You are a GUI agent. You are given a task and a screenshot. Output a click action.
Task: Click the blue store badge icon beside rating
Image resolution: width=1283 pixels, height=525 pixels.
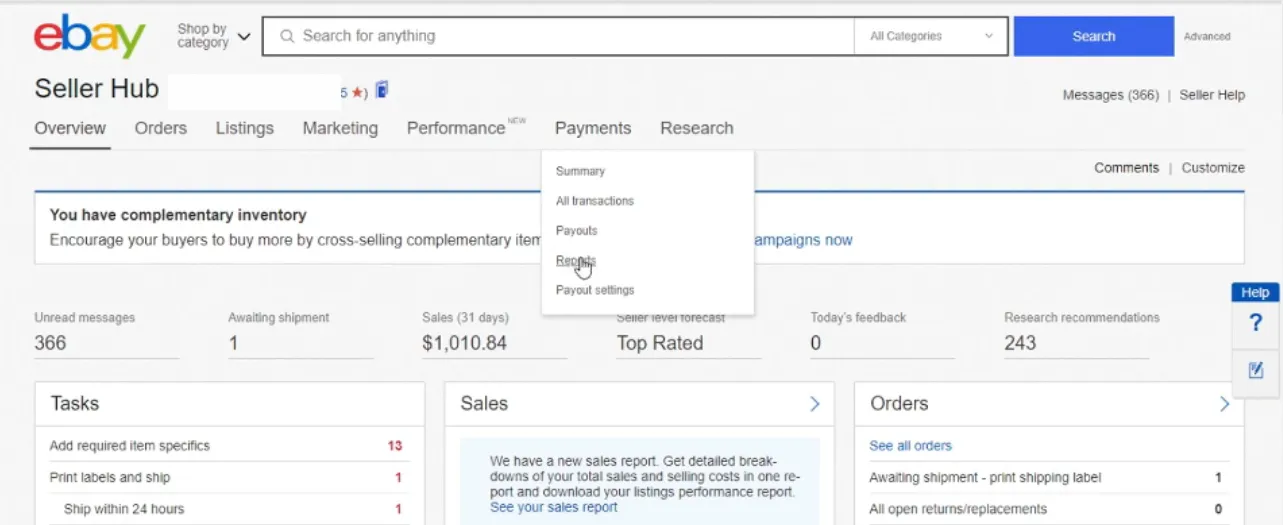(382, 91)
